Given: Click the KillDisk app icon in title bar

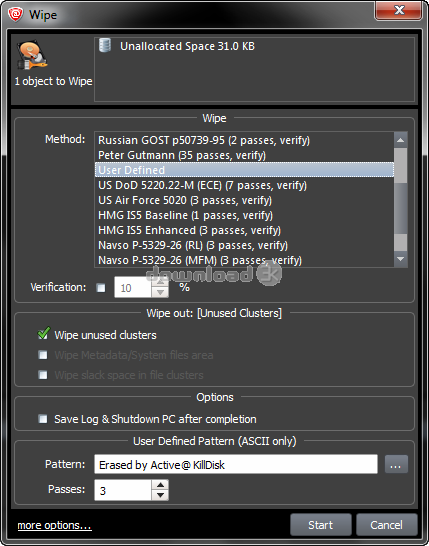Looking at the screenshot, I should 15,15.
